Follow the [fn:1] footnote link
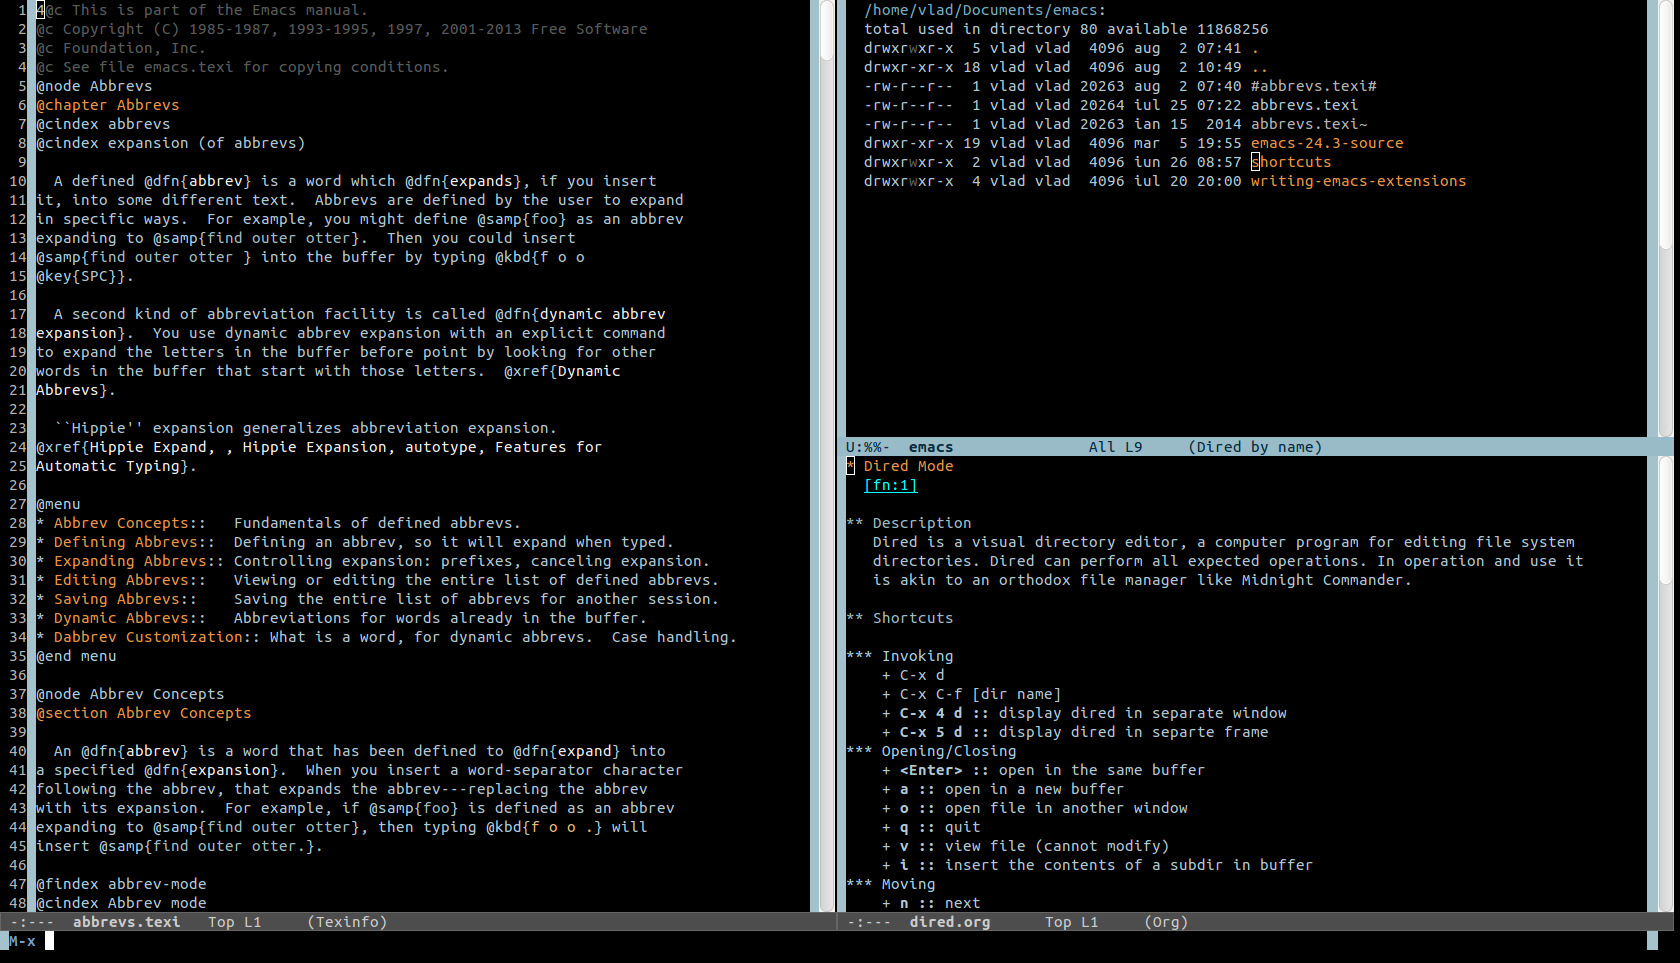This screenshot has height=963, width=1680. (890, 485)
